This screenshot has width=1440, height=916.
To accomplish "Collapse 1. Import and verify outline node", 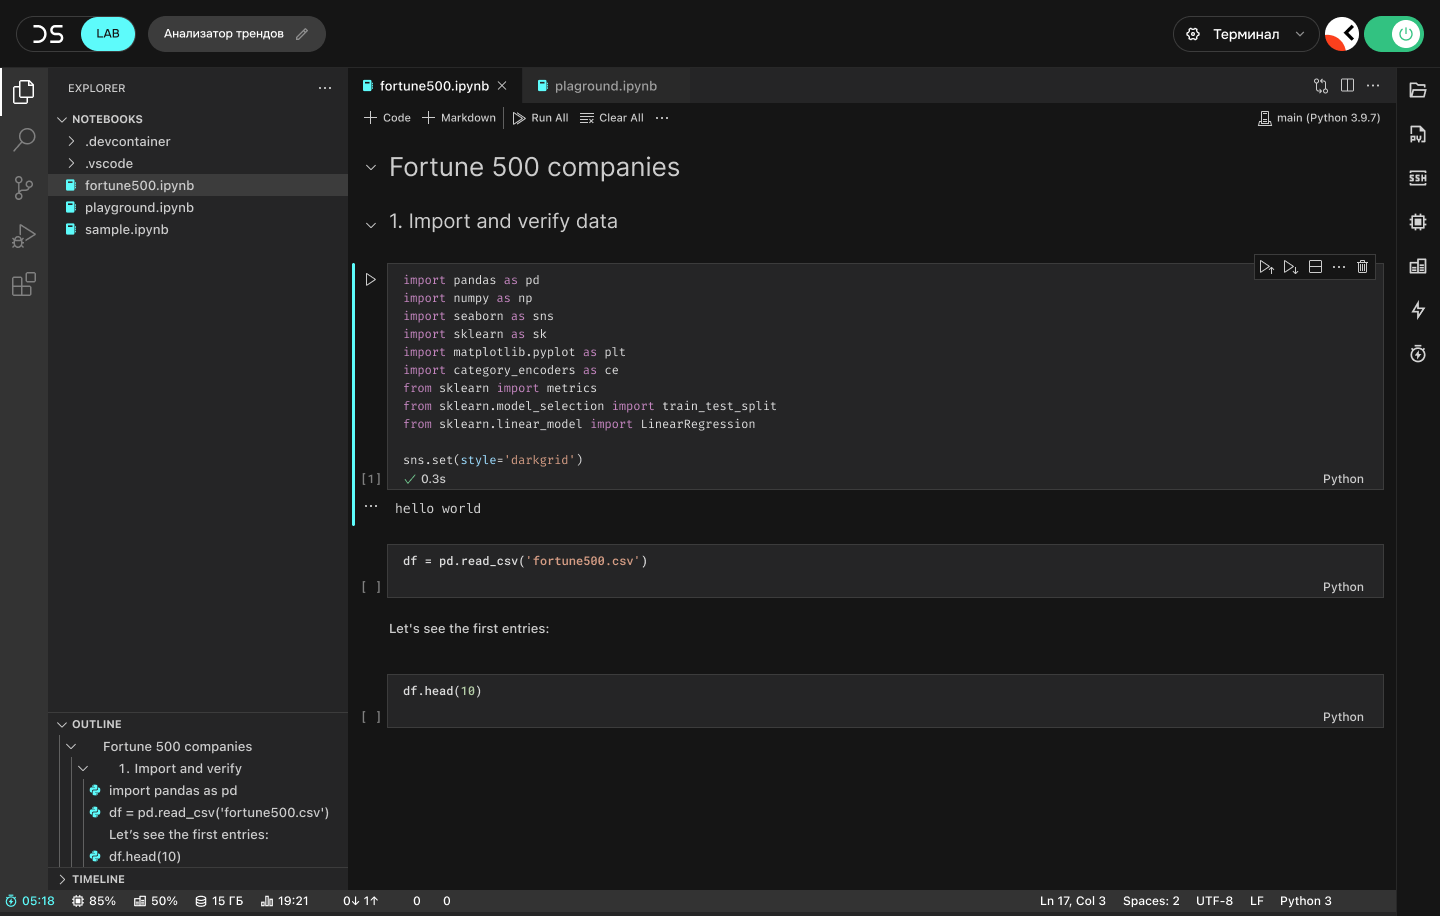I will 83,768.
